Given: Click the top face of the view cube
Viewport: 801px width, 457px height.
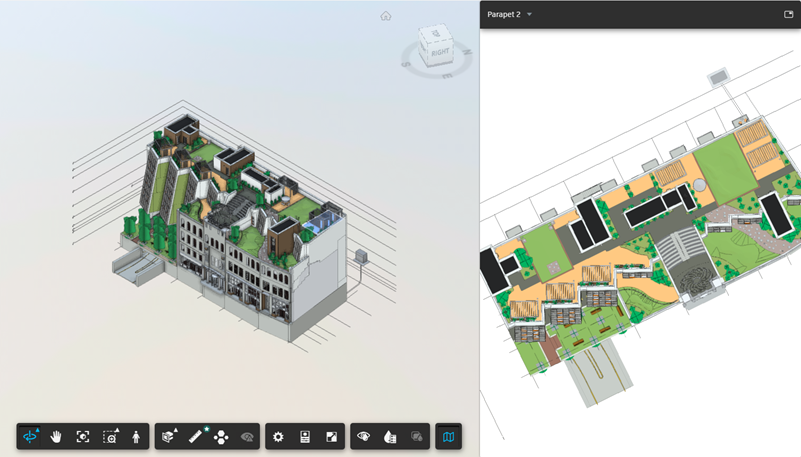Looking at the screenshot, I should (435, 33).
